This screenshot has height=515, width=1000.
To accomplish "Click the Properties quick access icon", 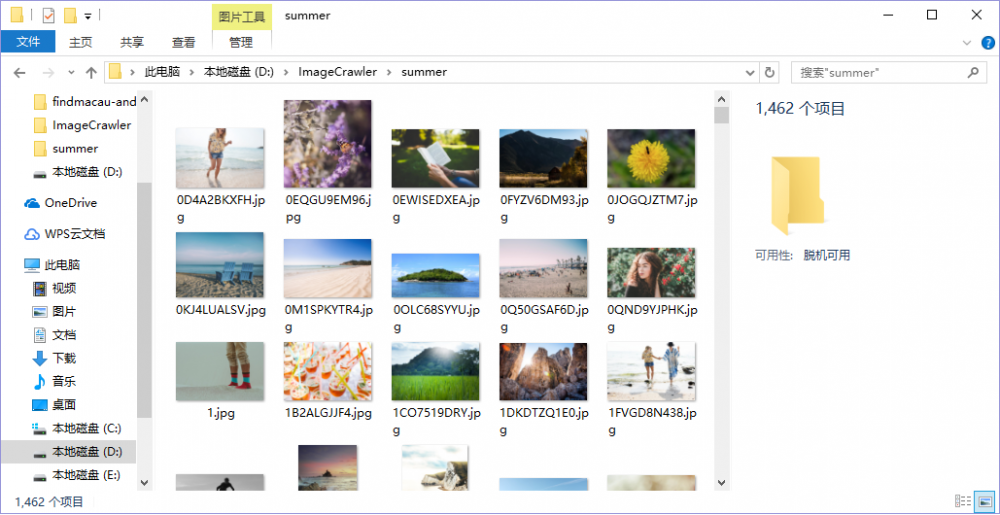I will [48, 15].
